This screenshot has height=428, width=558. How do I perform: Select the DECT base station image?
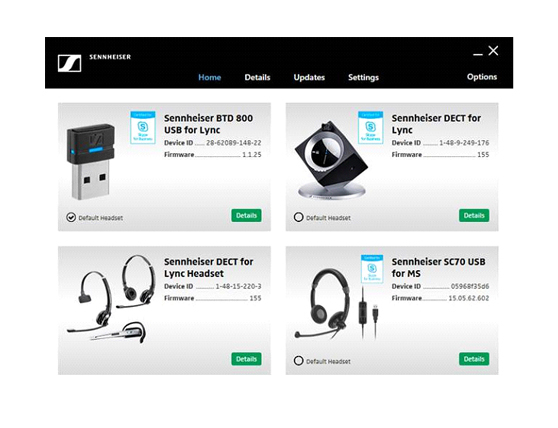pyautogui.click(x=331, y=160)
